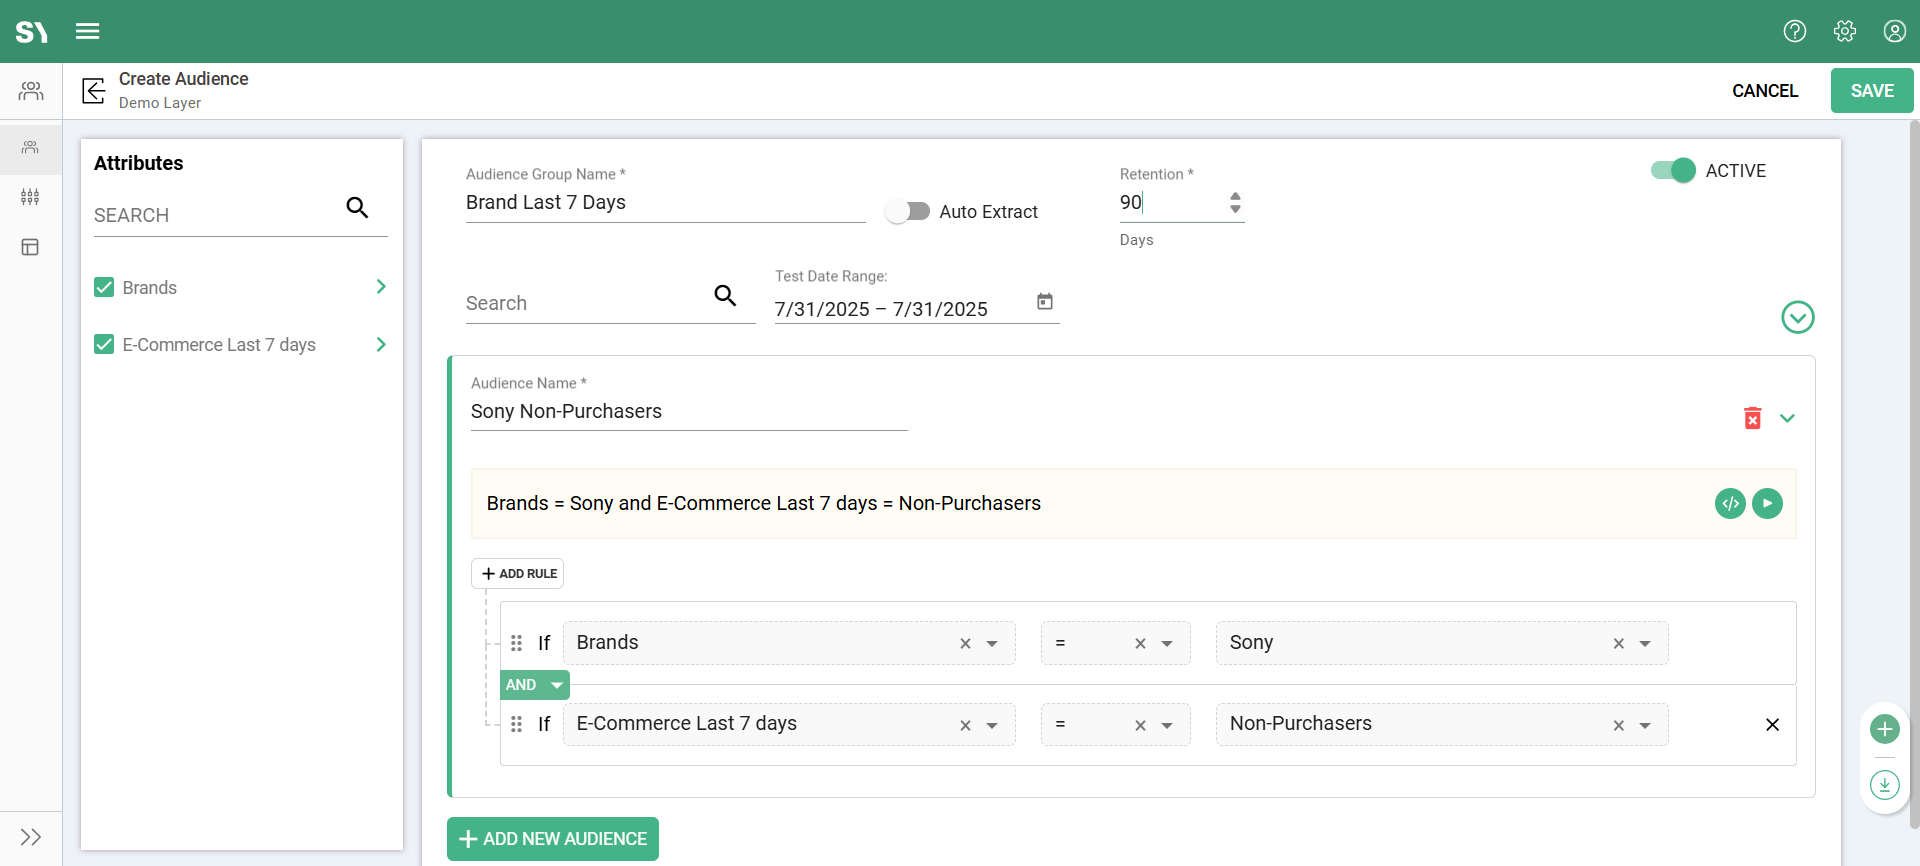Click the help question mark icon
The image size is (1920, 866).
1794,31
